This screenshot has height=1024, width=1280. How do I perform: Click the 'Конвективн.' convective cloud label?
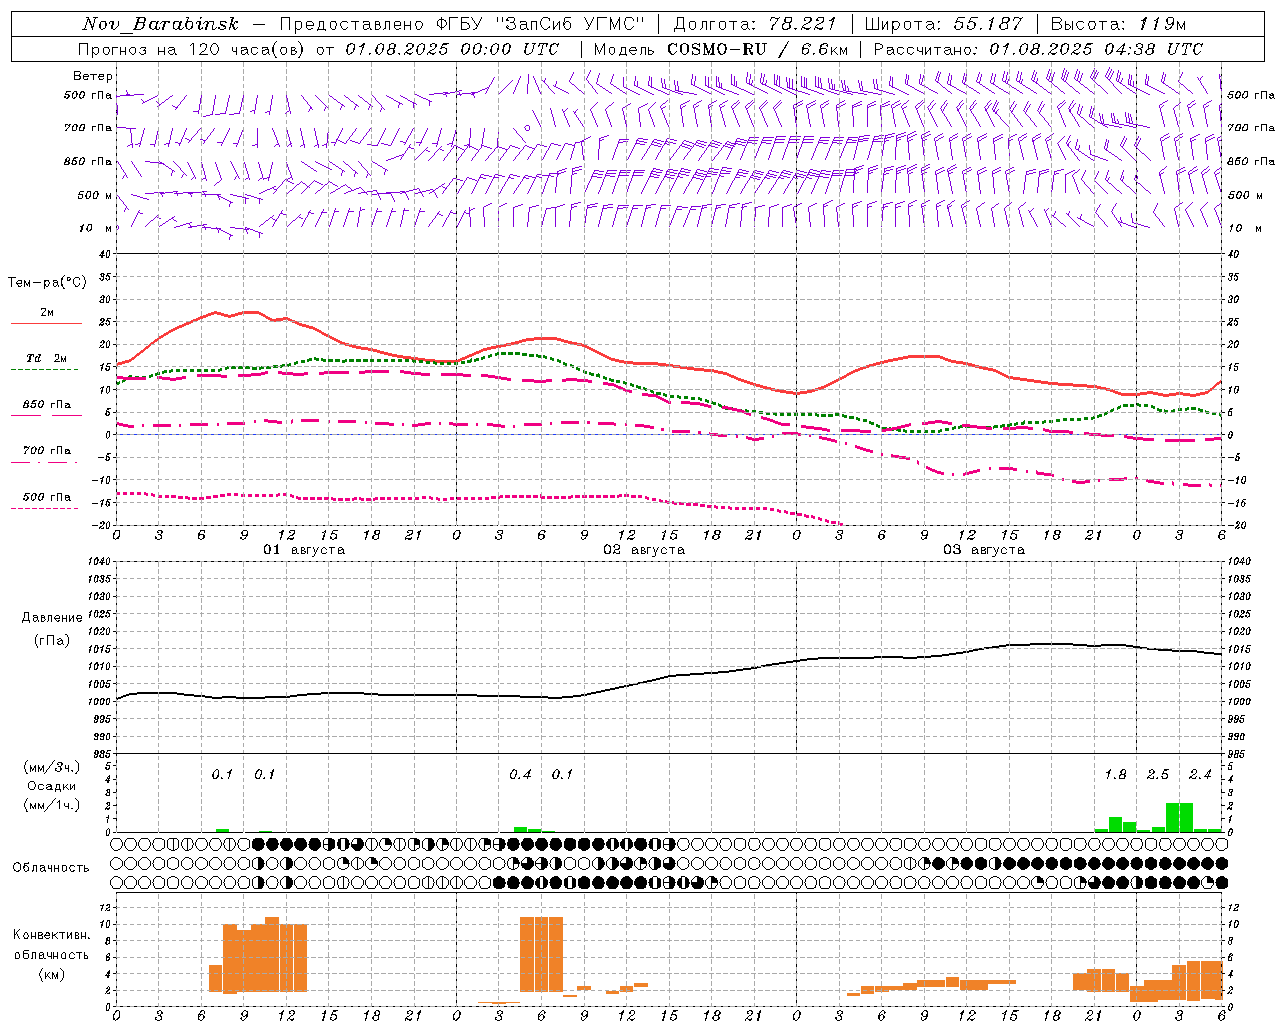tap(51, 935)
